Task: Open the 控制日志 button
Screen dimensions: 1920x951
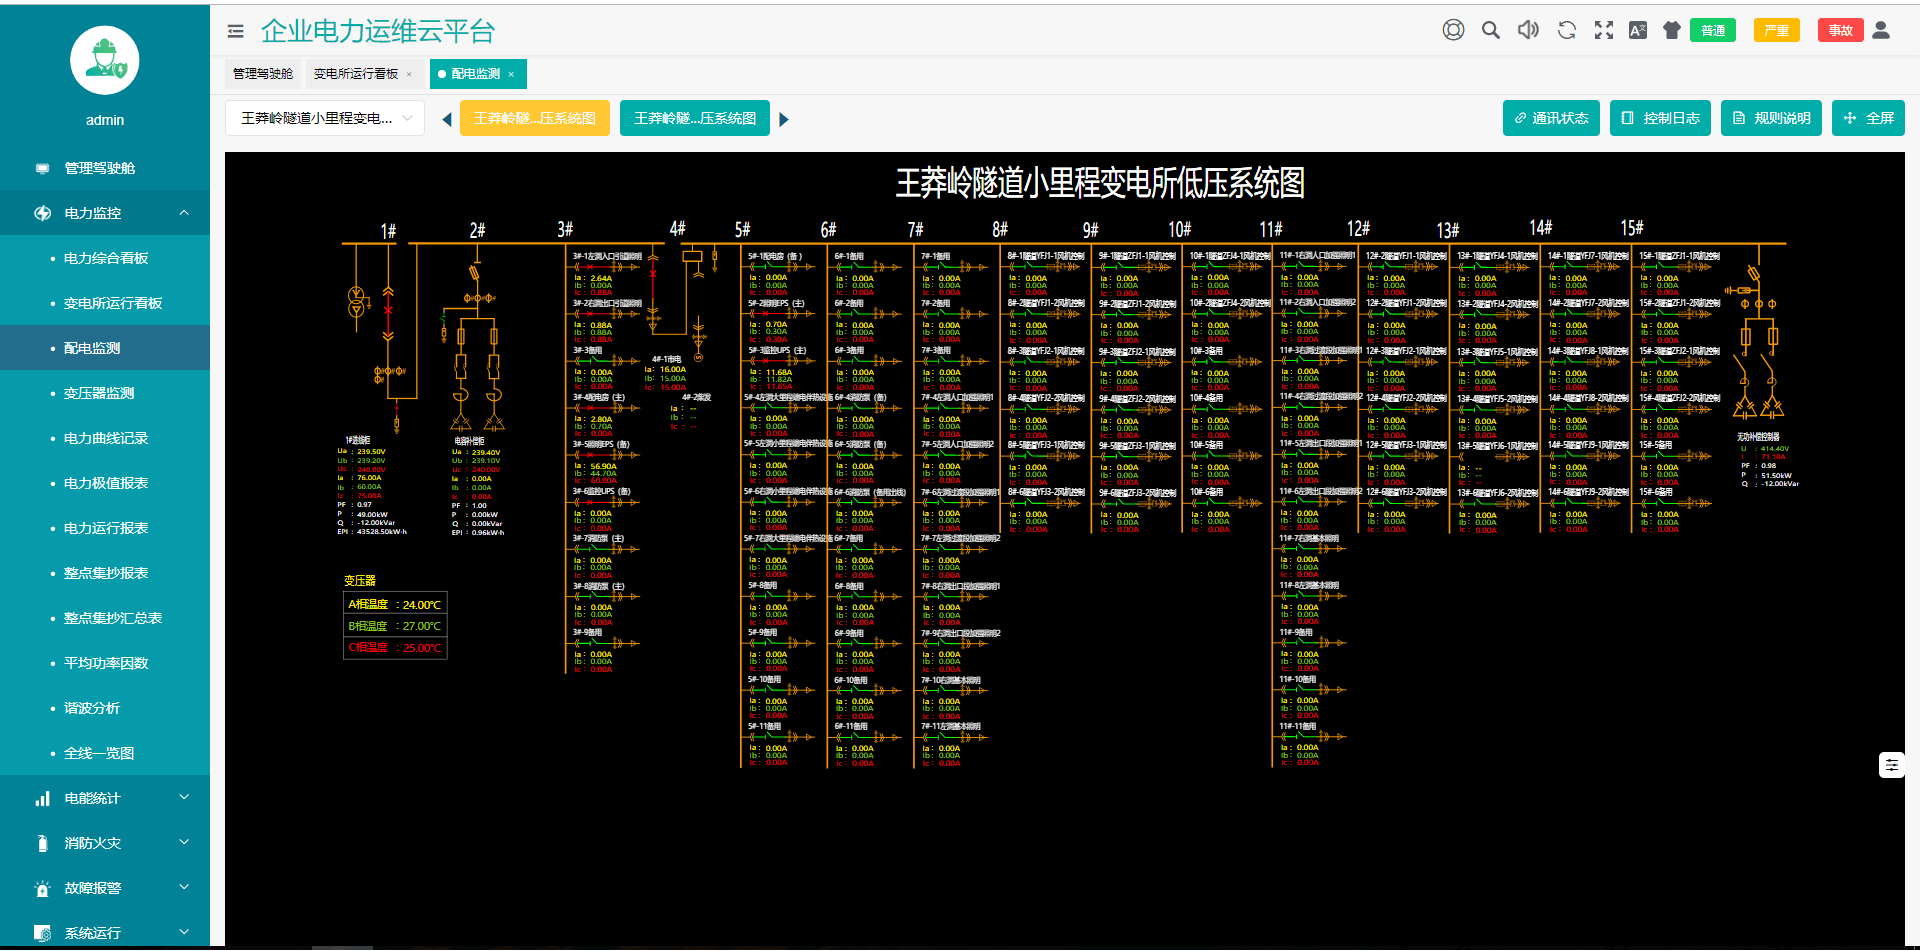Action: (1660, 118)
